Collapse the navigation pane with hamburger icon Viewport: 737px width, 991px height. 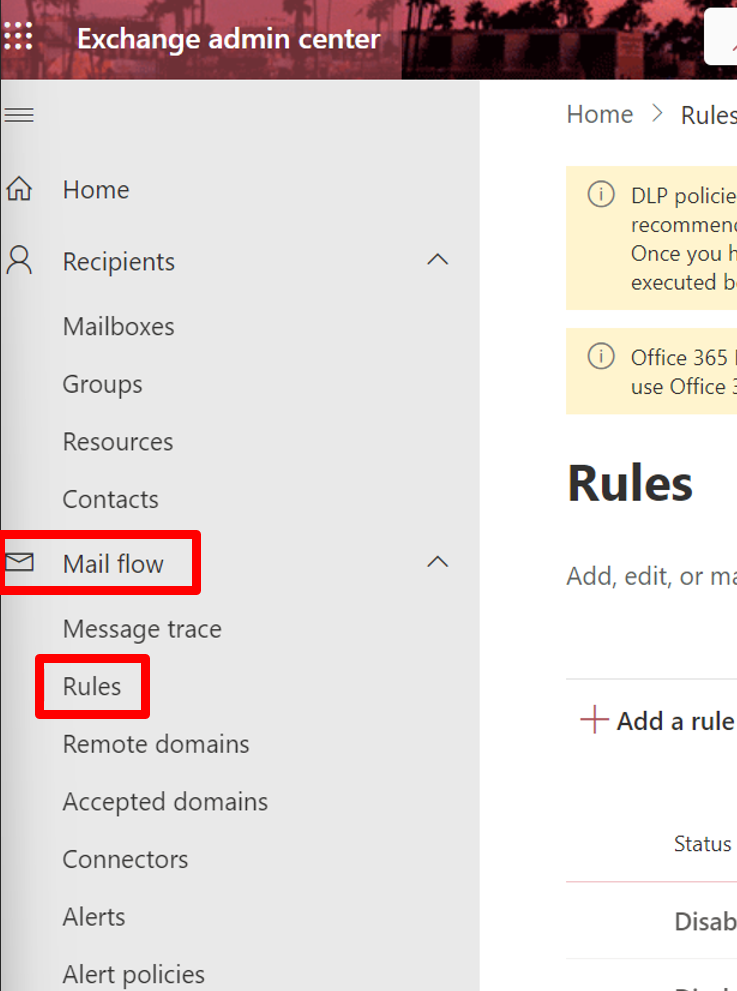19,114
